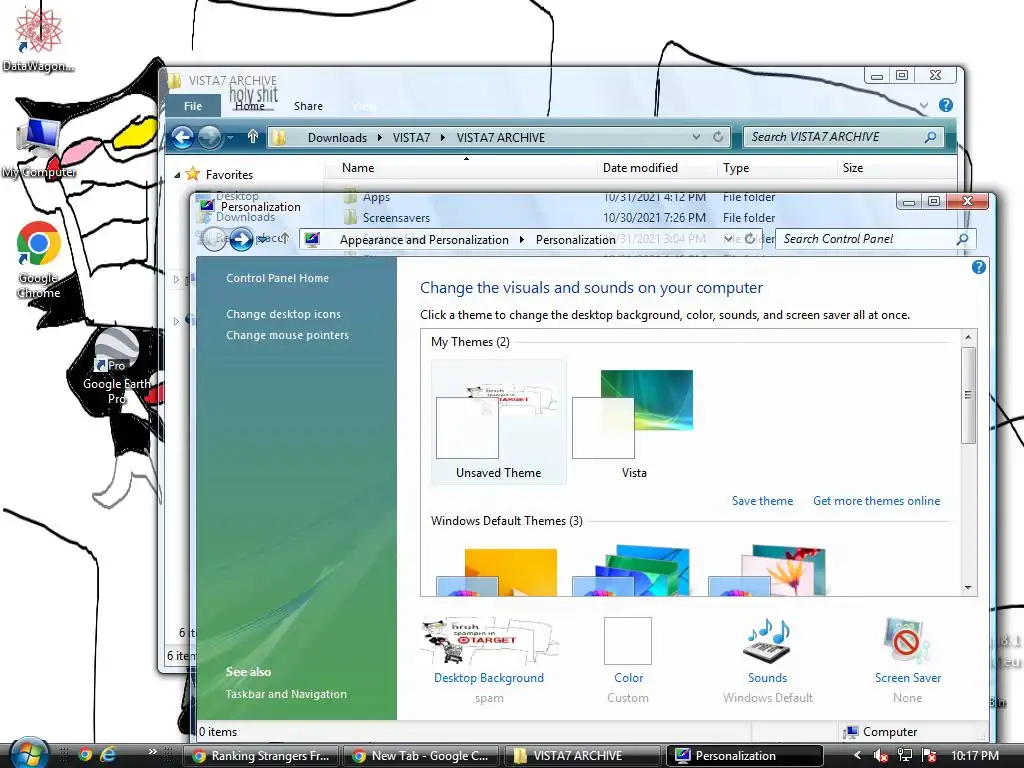Select the Vista theme thumbnail
The width and height of the screenshot is (1024, 768).
click(x=633, y=422)
